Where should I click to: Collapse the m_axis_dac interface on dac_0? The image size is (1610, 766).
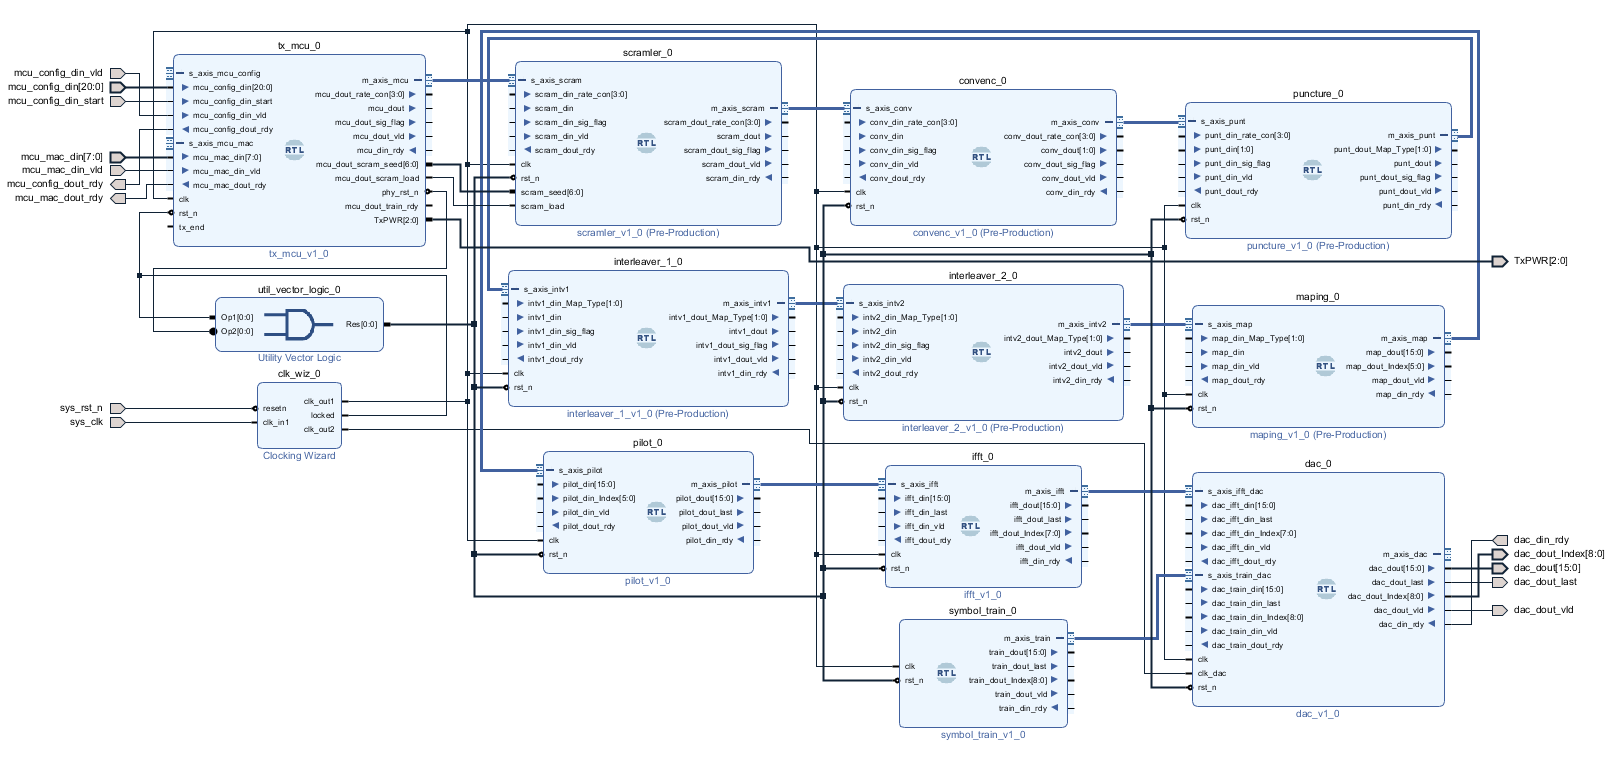point(1437,554)
